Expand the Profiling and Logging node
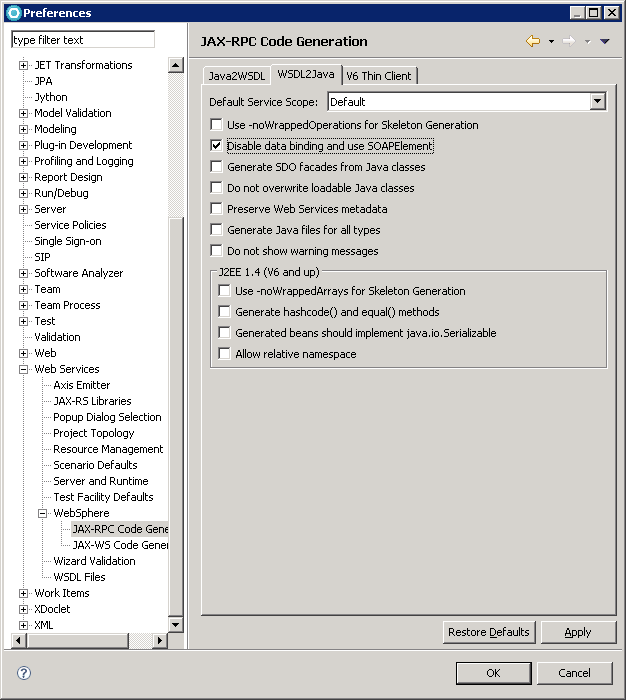Viewport: 626px width, 700px height. 23,161
